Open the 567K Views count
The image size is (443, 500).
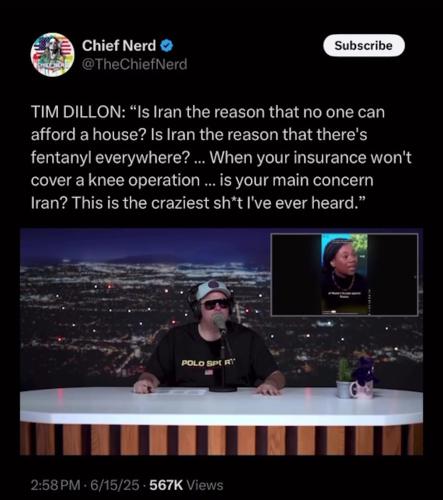(x=186, y=485)
